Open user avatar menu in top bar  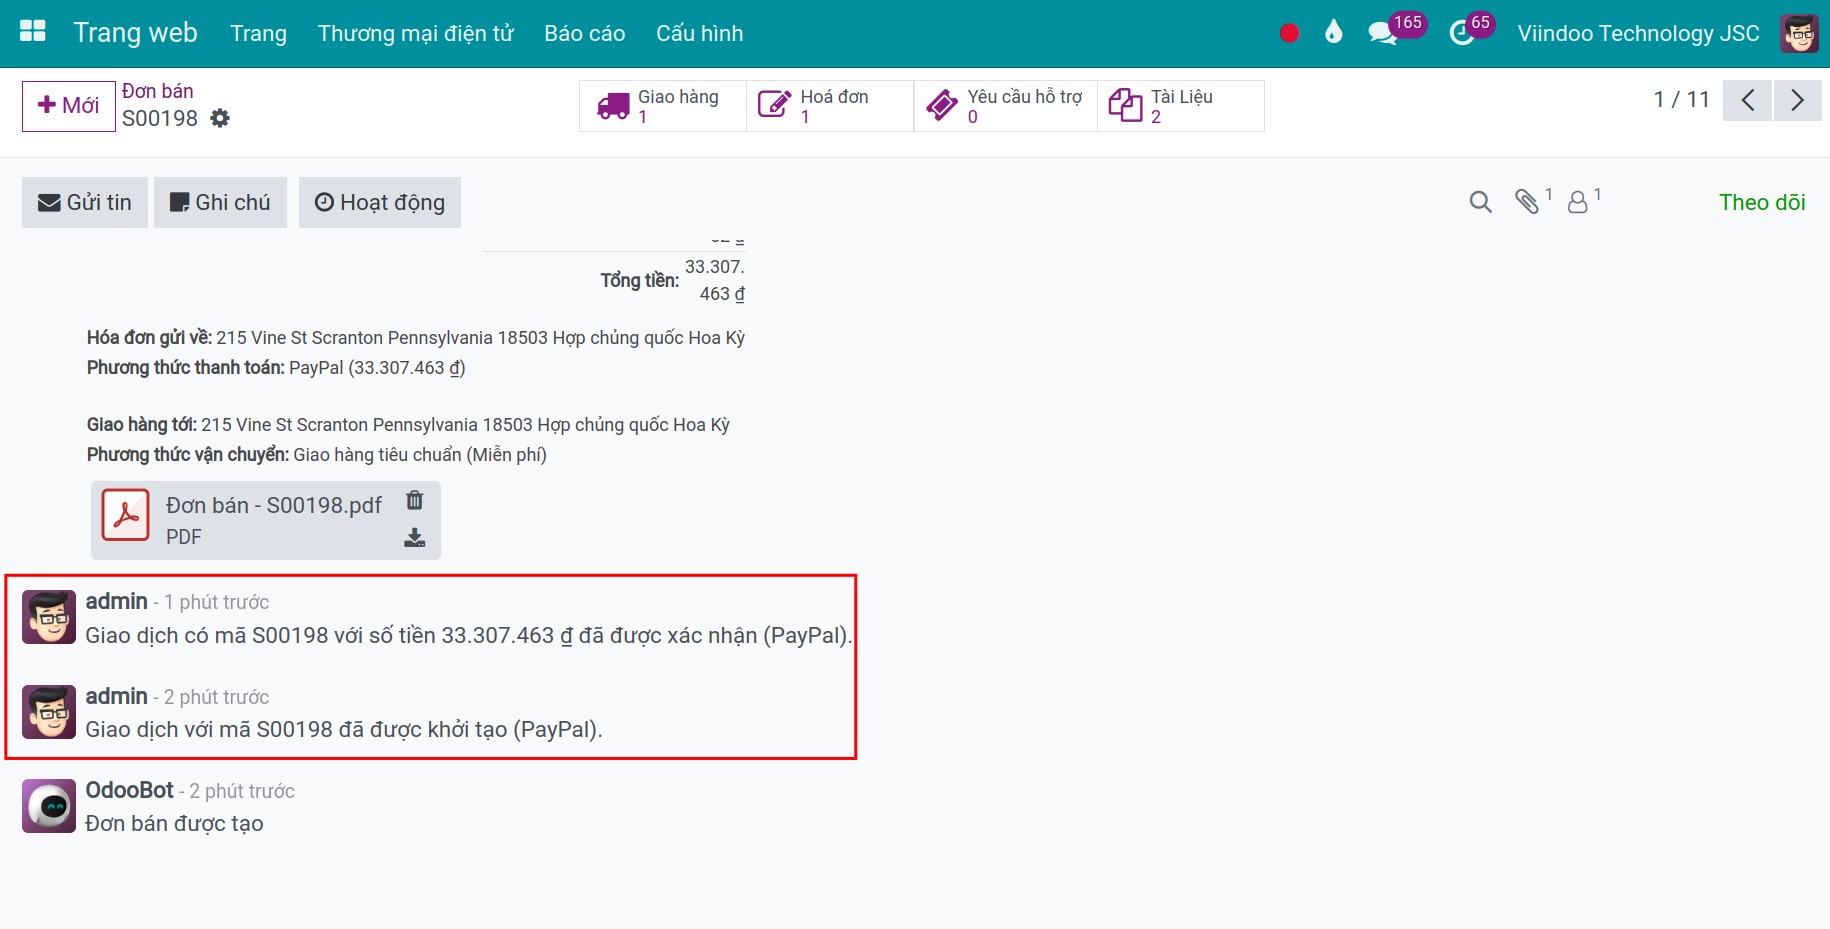pos(1799,33)
